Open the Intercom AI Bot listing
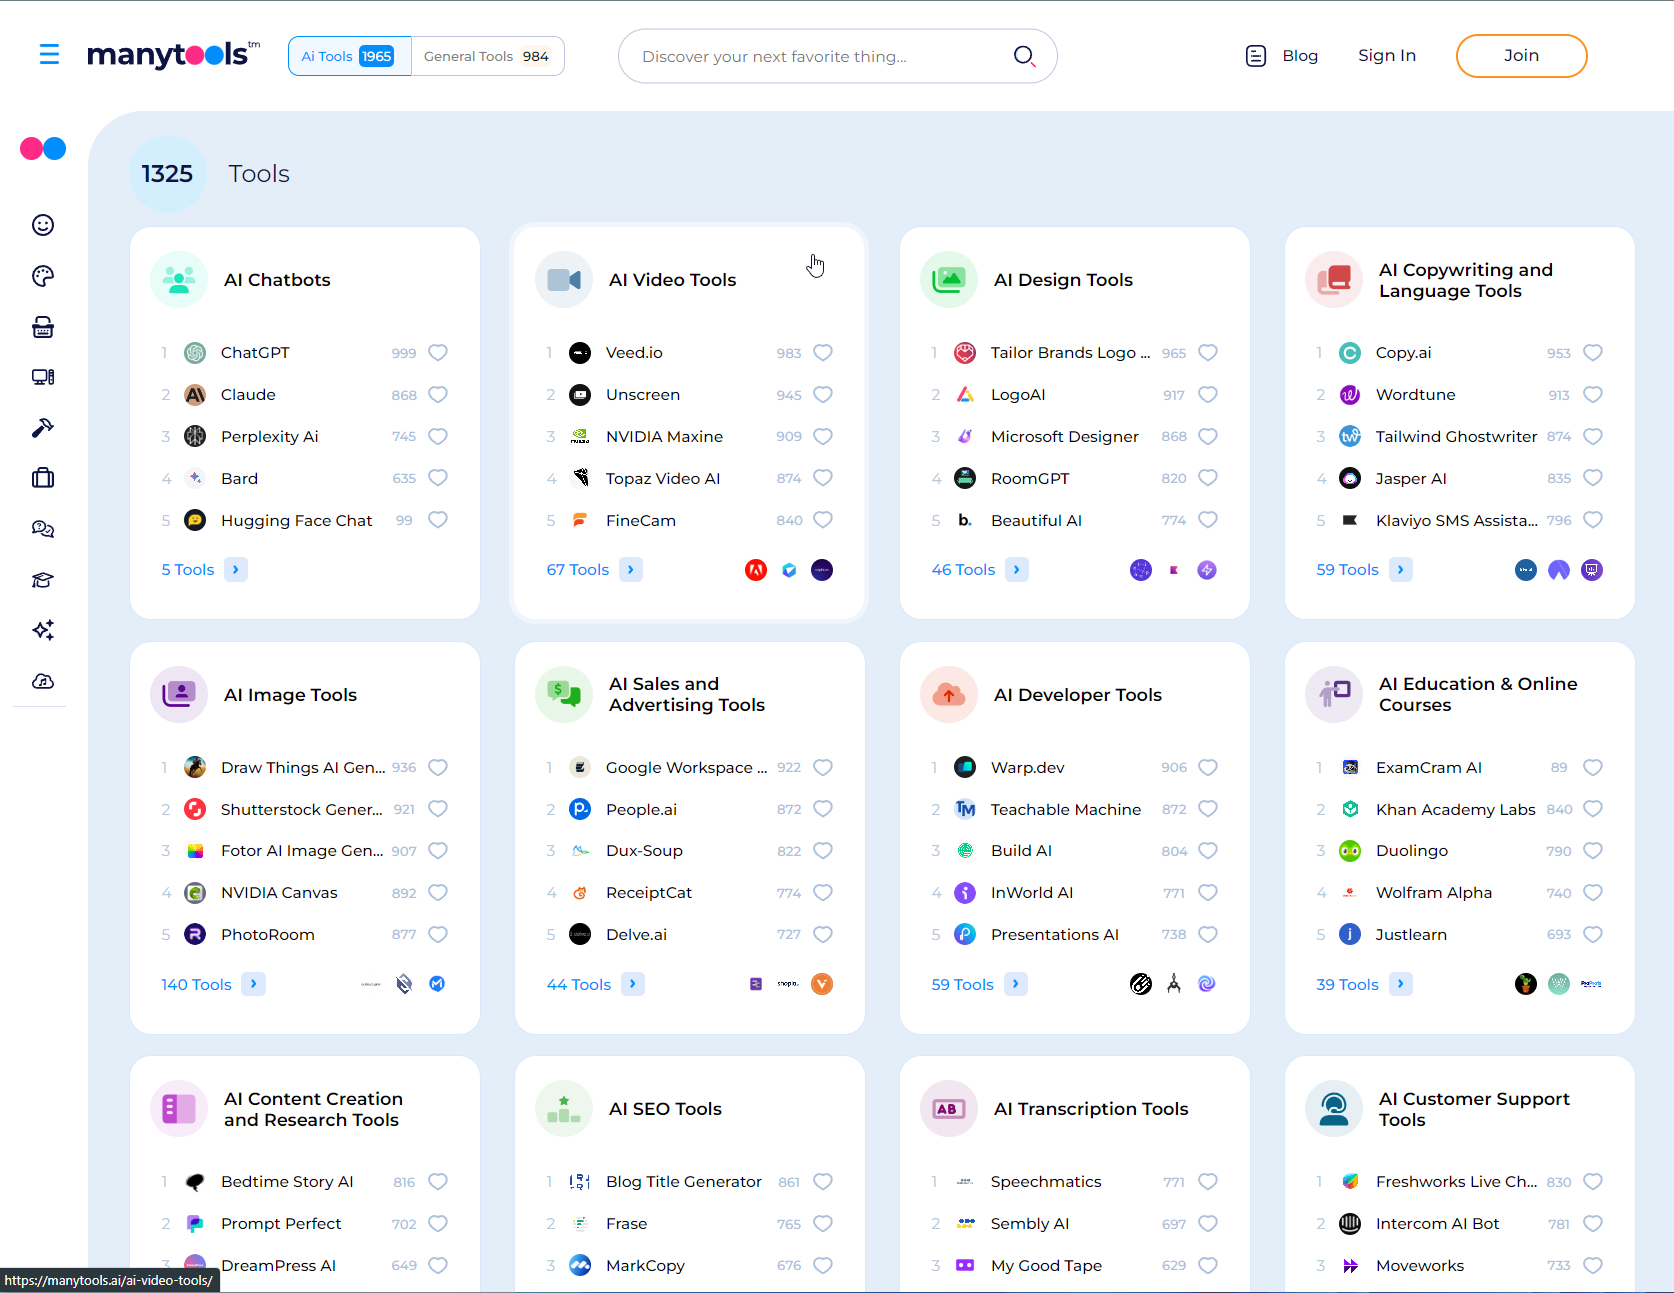 (1438, 1224)
